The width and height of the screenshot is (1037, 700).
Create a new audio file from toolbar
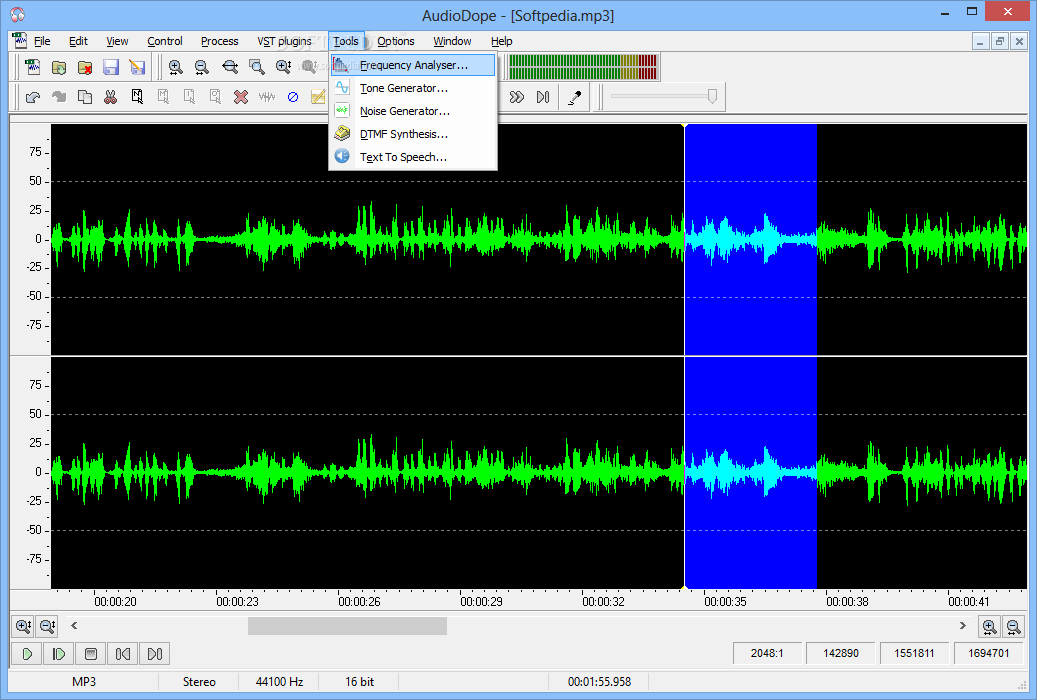(32, 67)
